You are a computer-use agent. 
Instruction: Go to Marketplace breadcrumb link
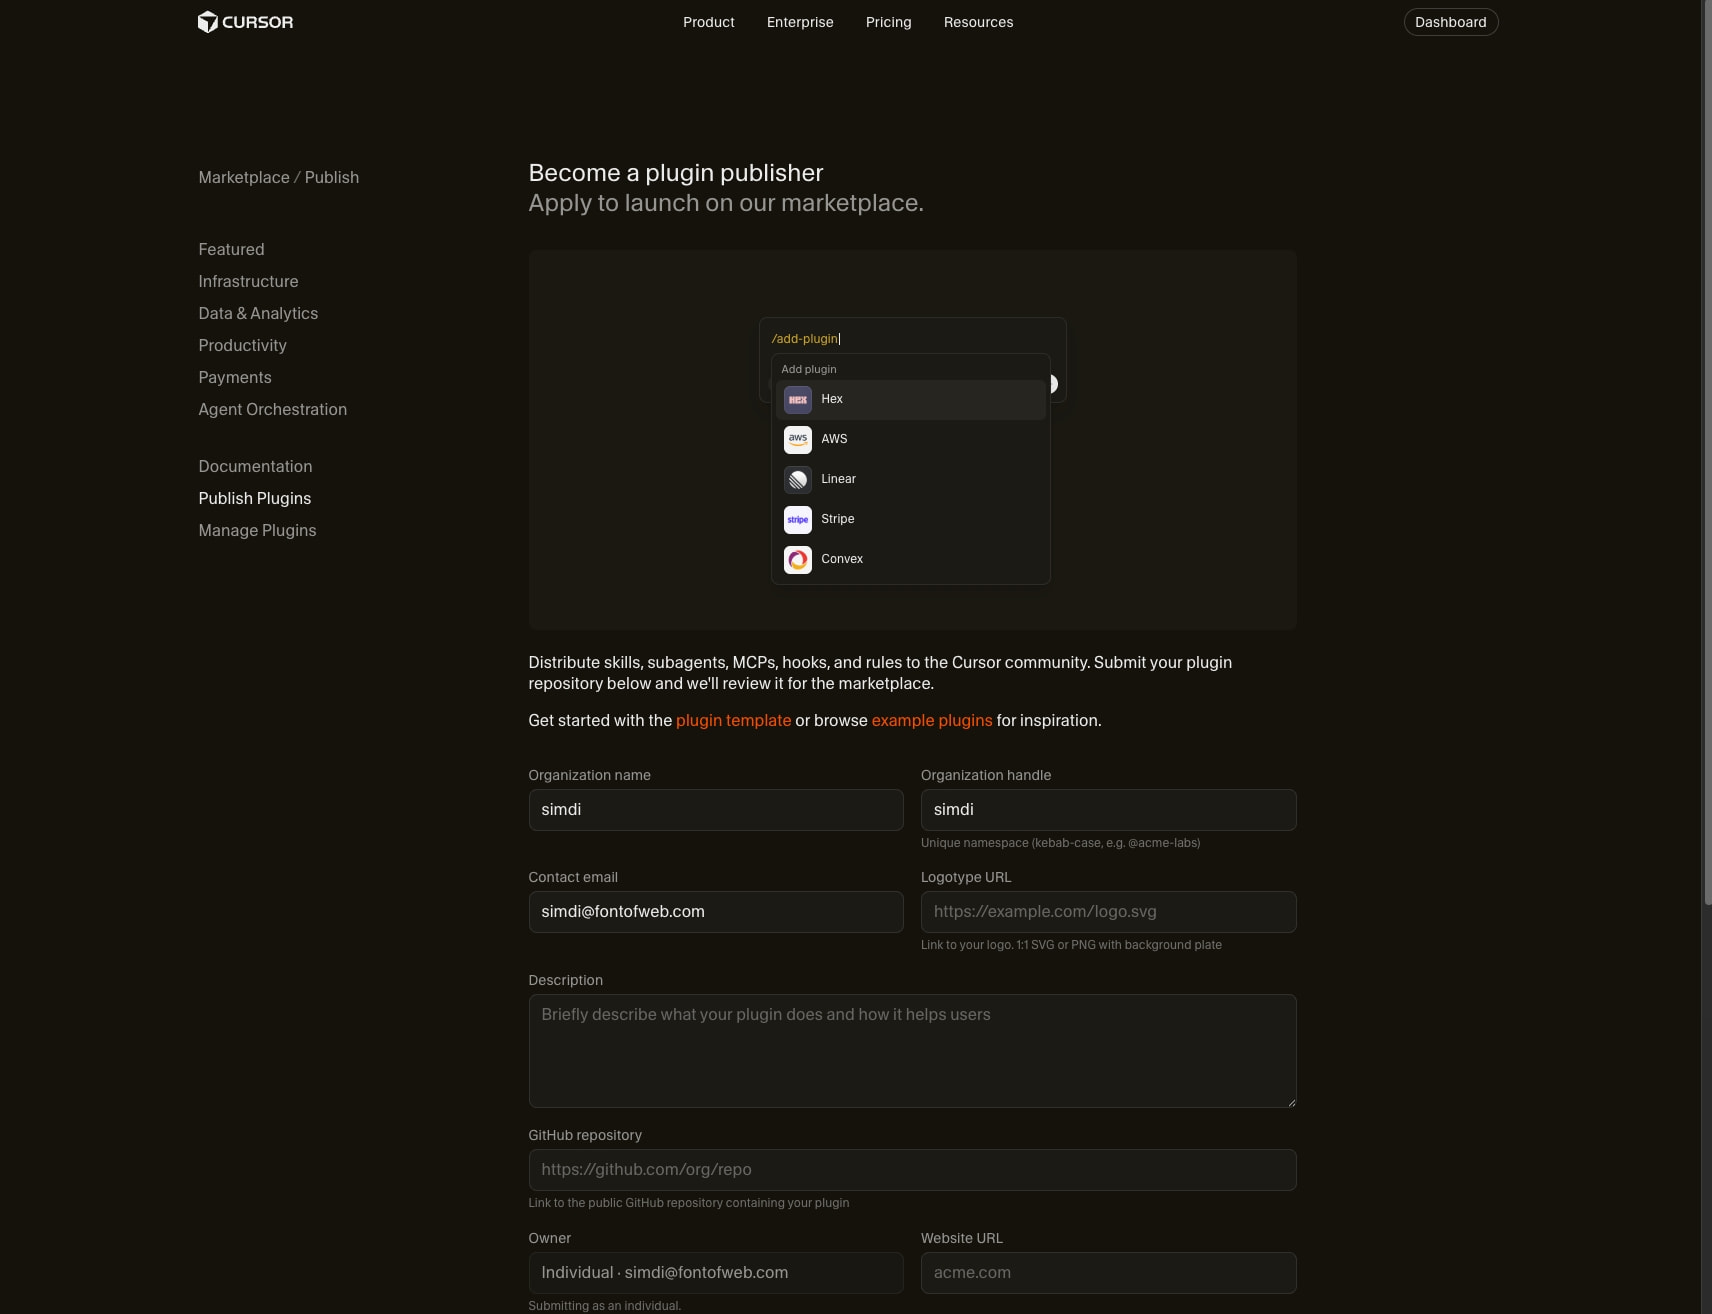(x=244, y=177)
